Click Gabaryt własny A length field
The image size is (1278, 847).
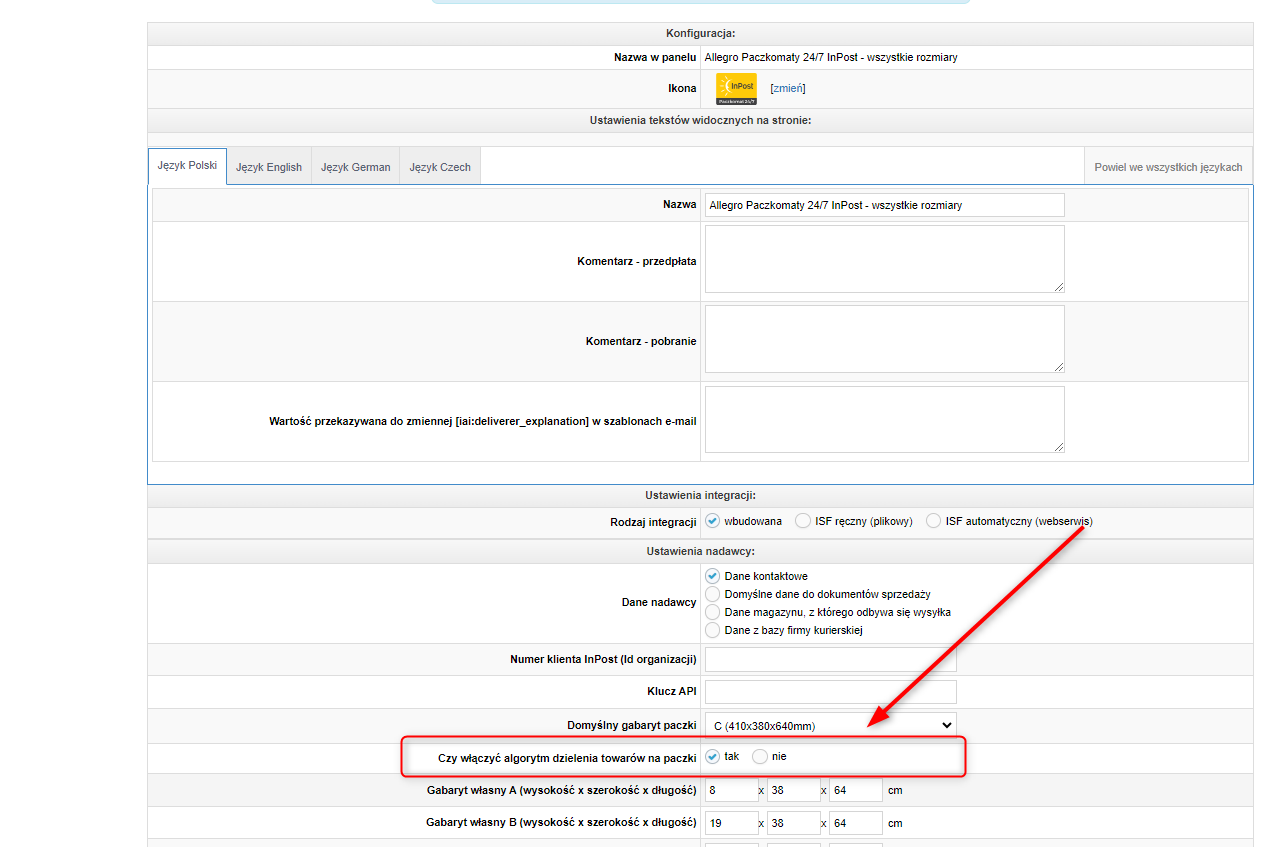click(x=856, y=790)
